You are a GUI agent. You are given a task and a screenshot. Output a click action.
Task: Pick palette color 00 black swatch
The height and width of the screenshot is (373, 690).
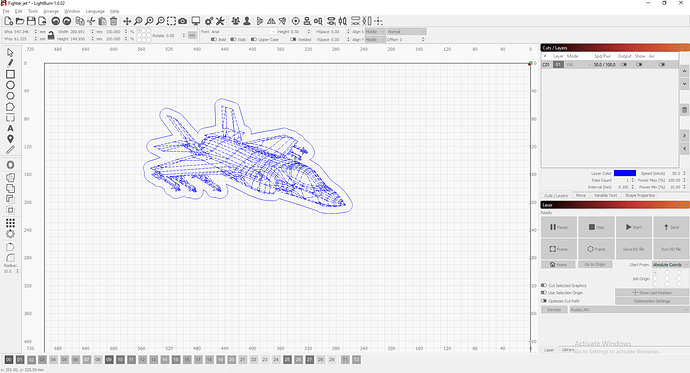(x=8, y=360)
